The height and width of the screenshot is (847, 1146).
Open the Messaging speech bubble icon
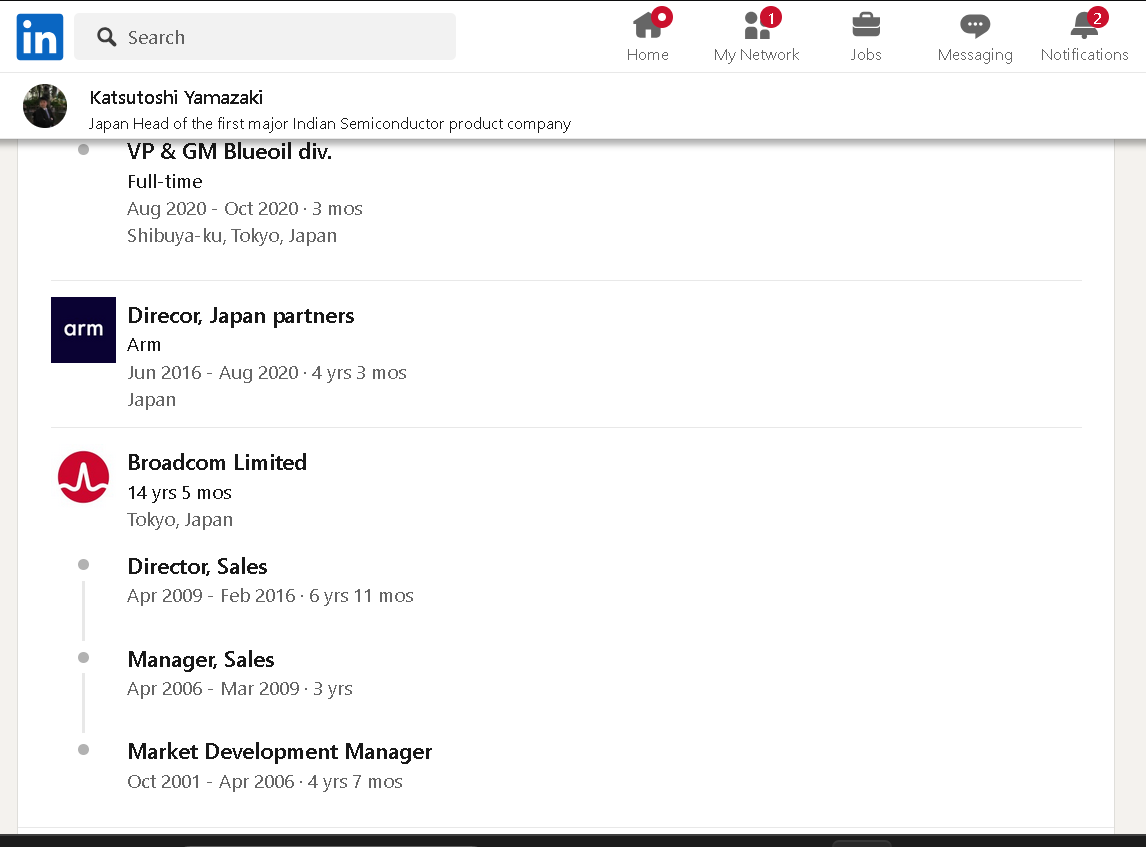point(975,26)
